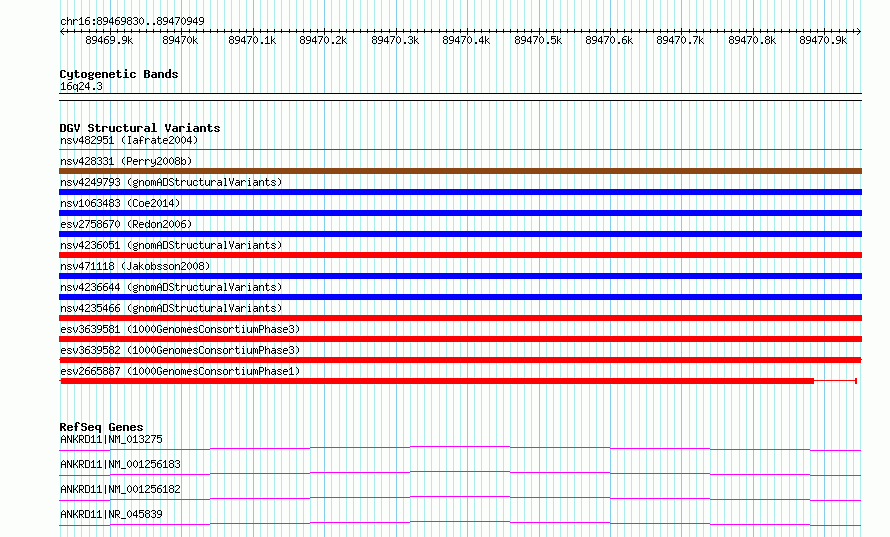Click the chr16:89469830..89470949 coordinate label
The width and height of the screenshot is (890, 537).
point(132,21)
